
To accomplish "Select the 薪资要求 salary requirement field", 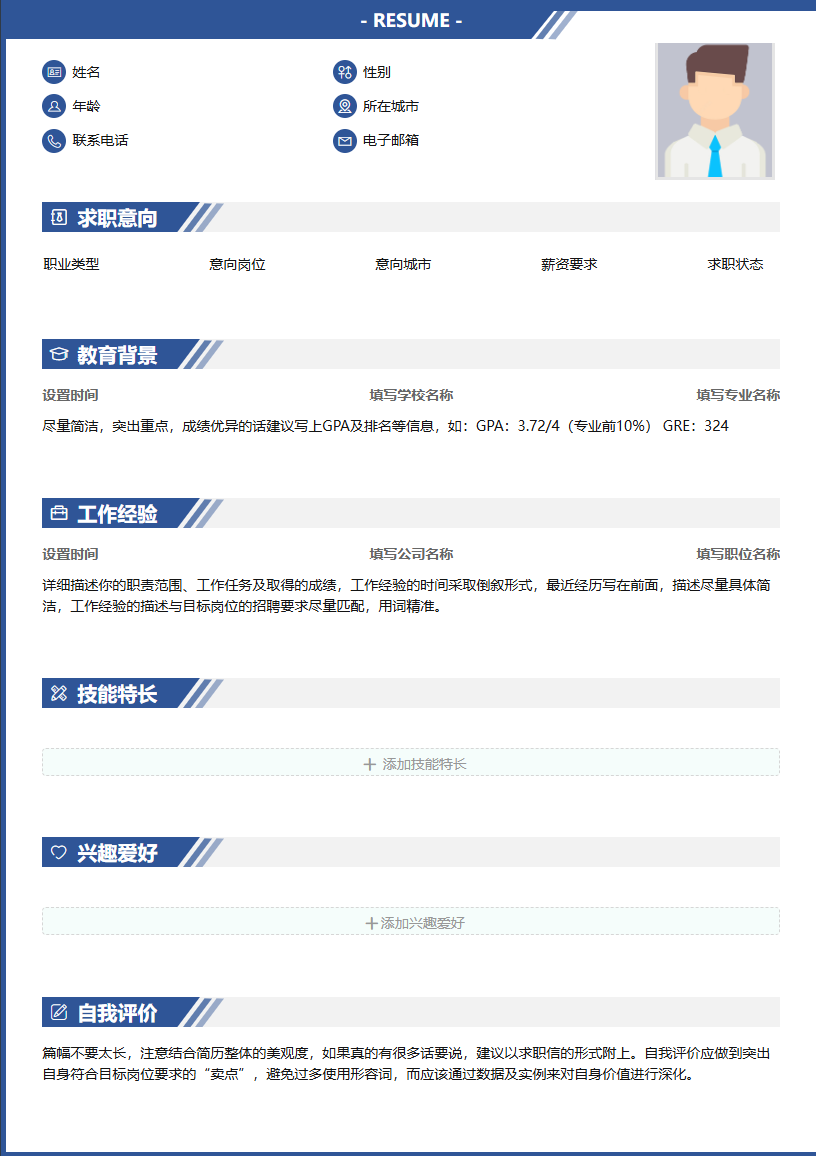I will pyautogui.click(x=569, y=264).
